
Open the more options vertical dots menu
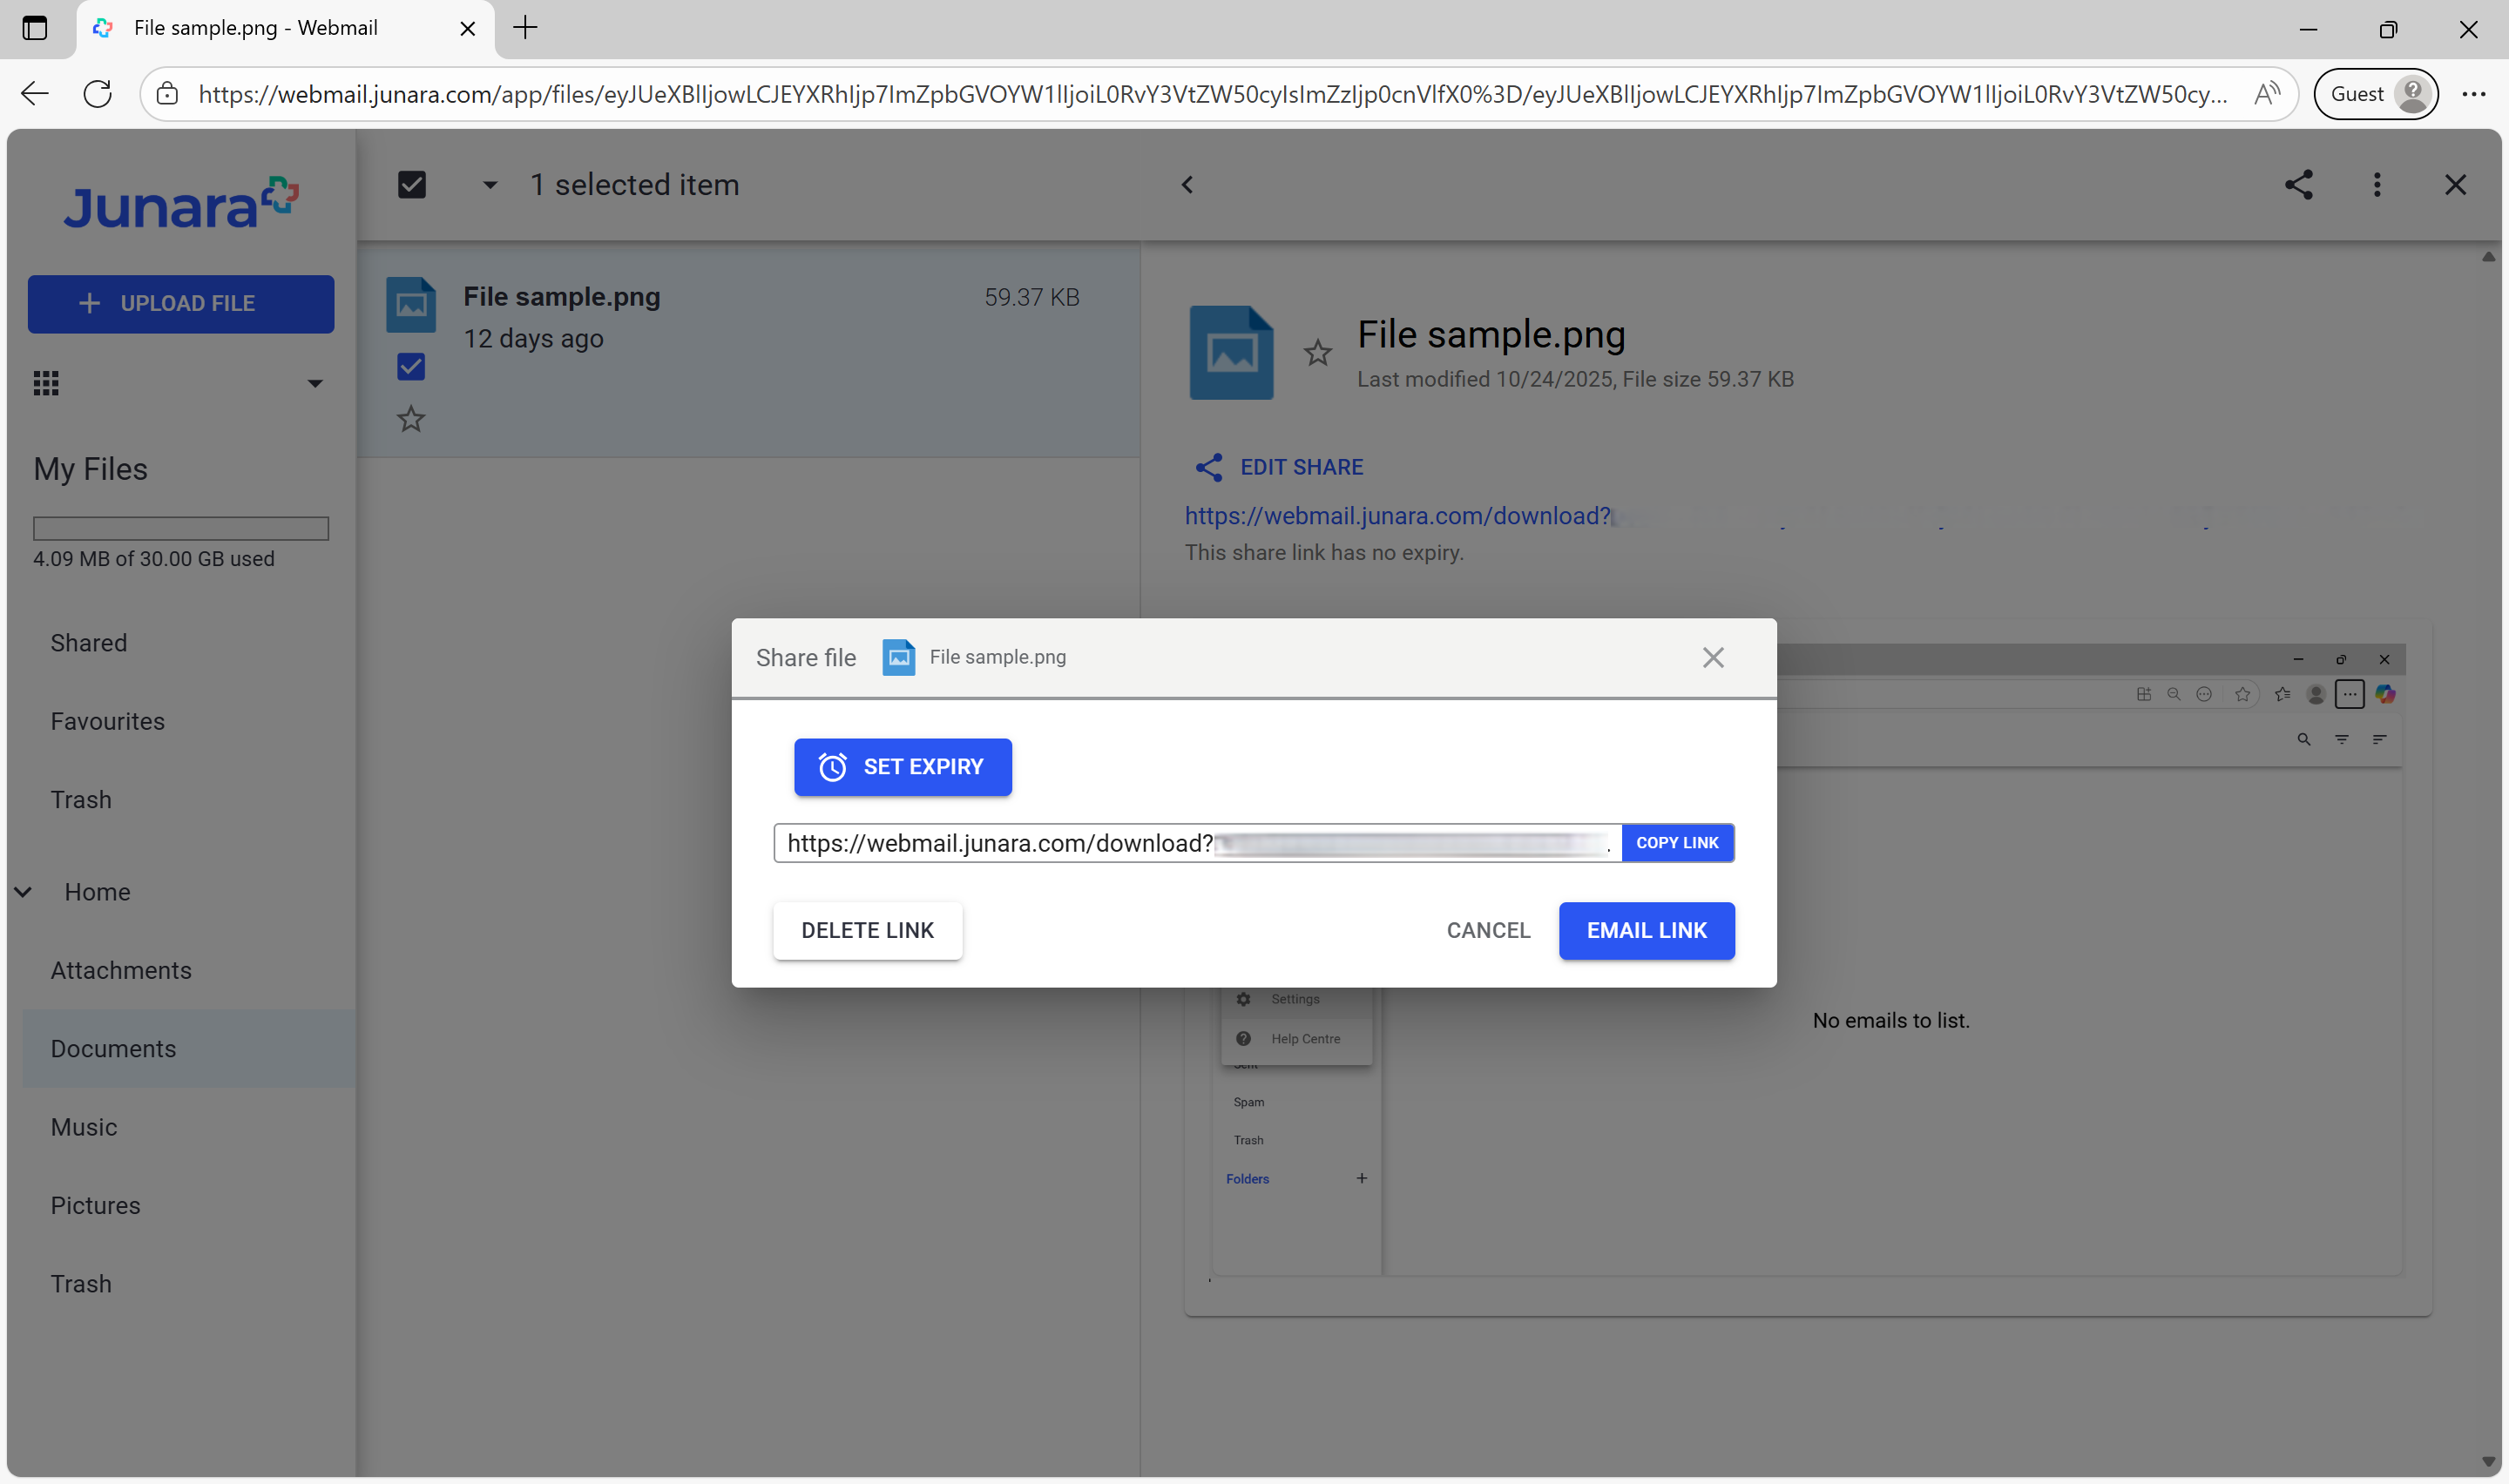(x=2377, y=185)
